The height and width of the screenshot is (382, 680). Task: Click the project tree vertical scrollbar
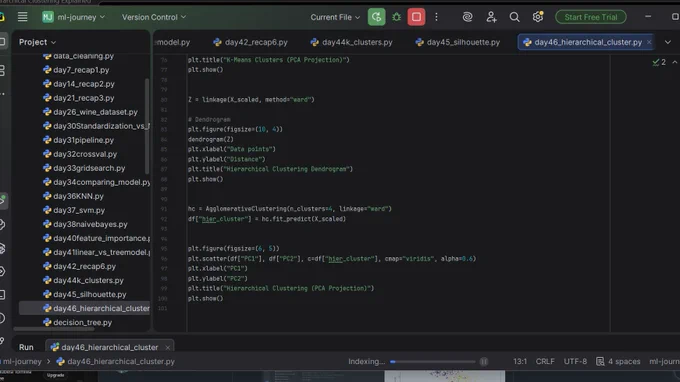coord(147,126)
